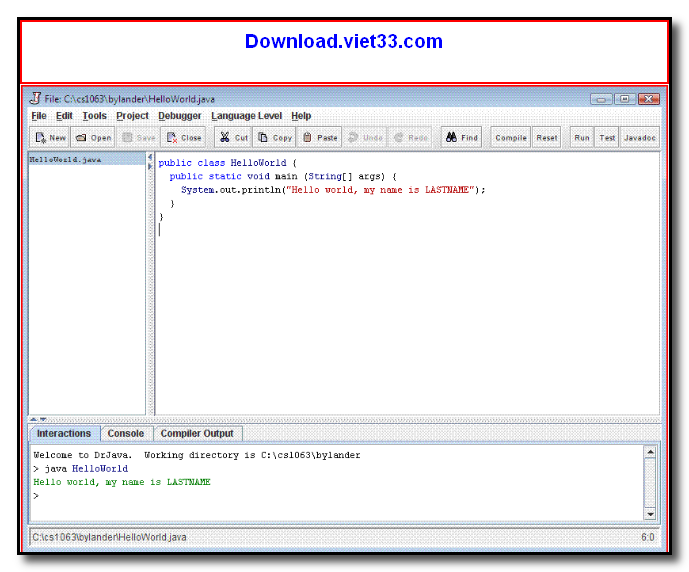
Task: Close the document with Close button
Action: 184,138
